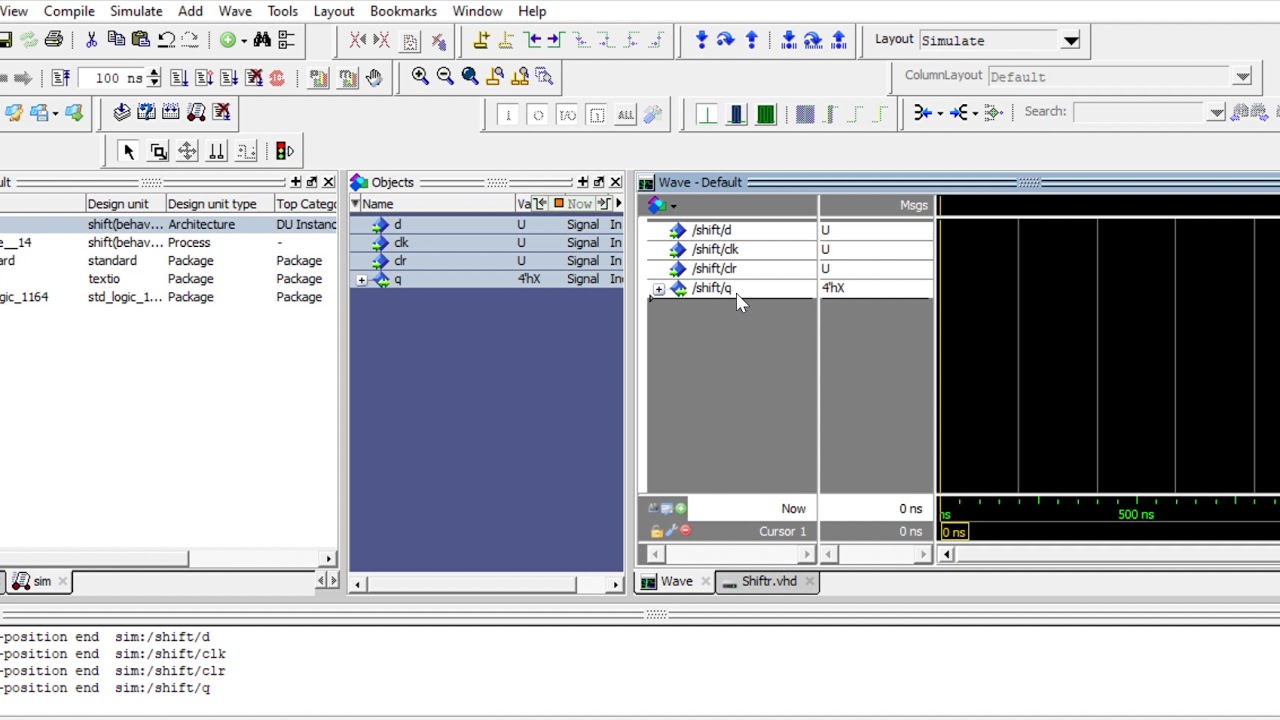
Task: Click the Step Into arrow icon
Action: tap(701, 40)
